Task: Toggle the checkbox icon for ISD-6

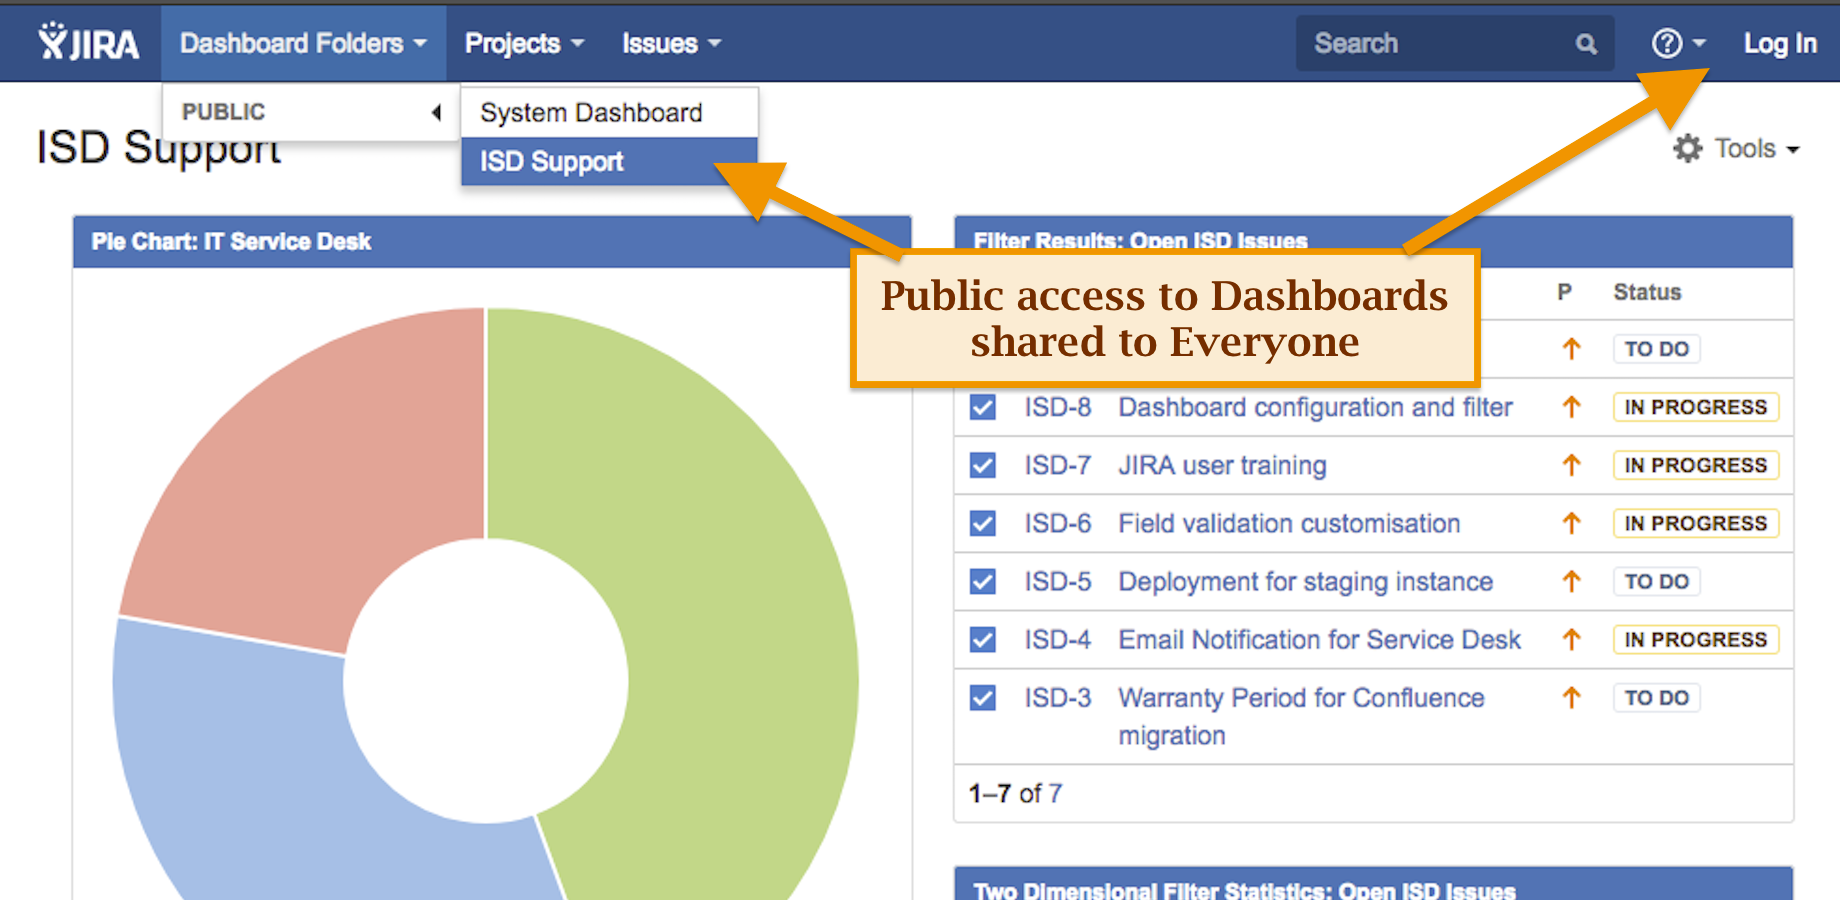Action: 983,523
